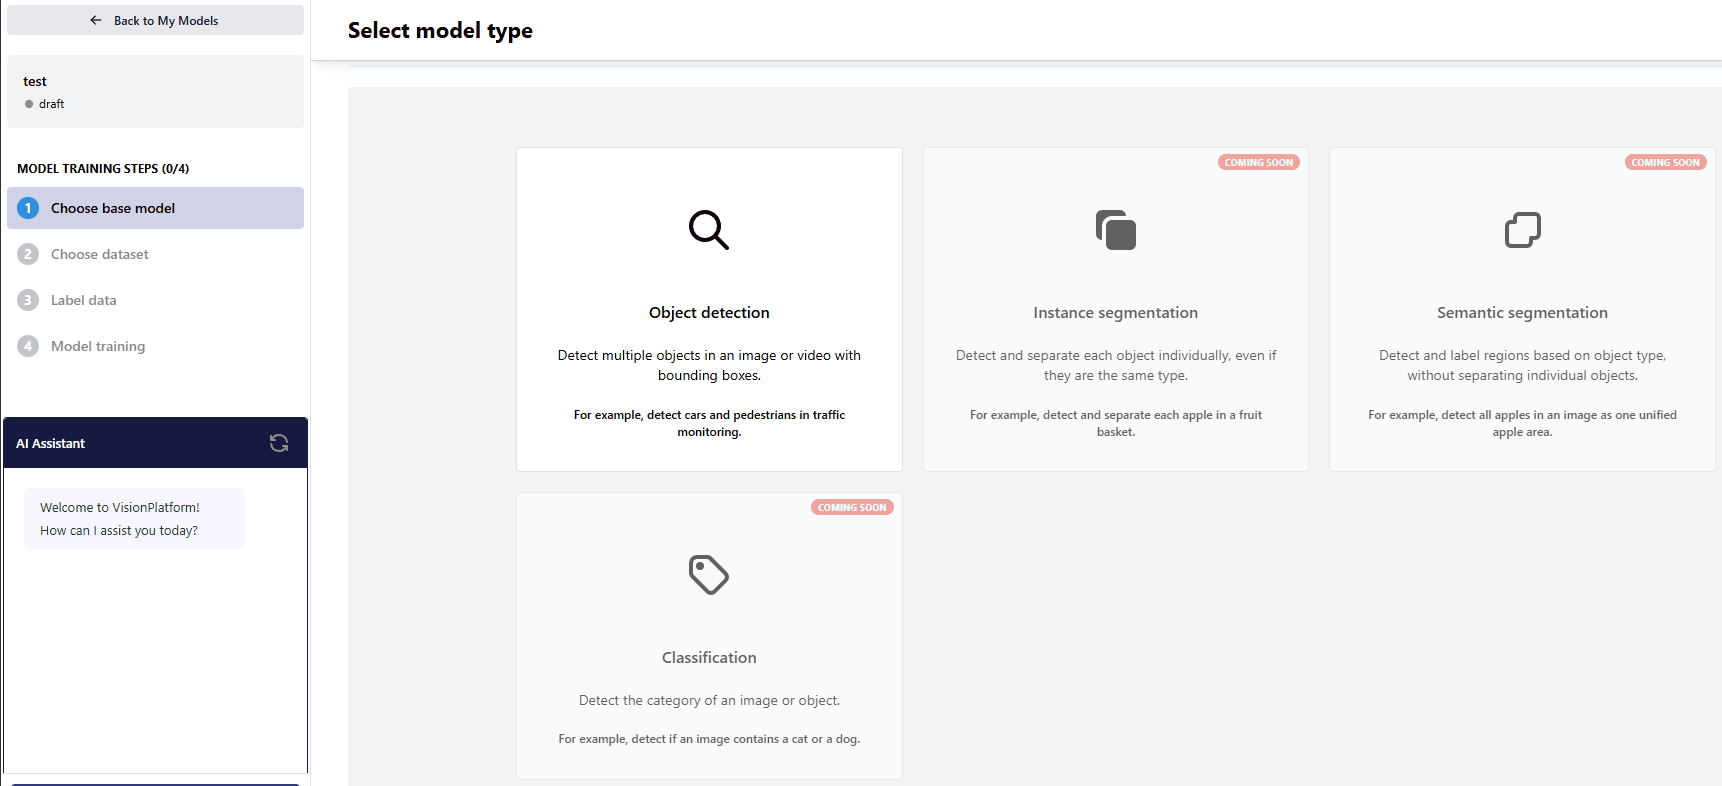This screenshot has width=1722, height=786.
Task: Select the Label data step
Action: (x=84, y=300)
